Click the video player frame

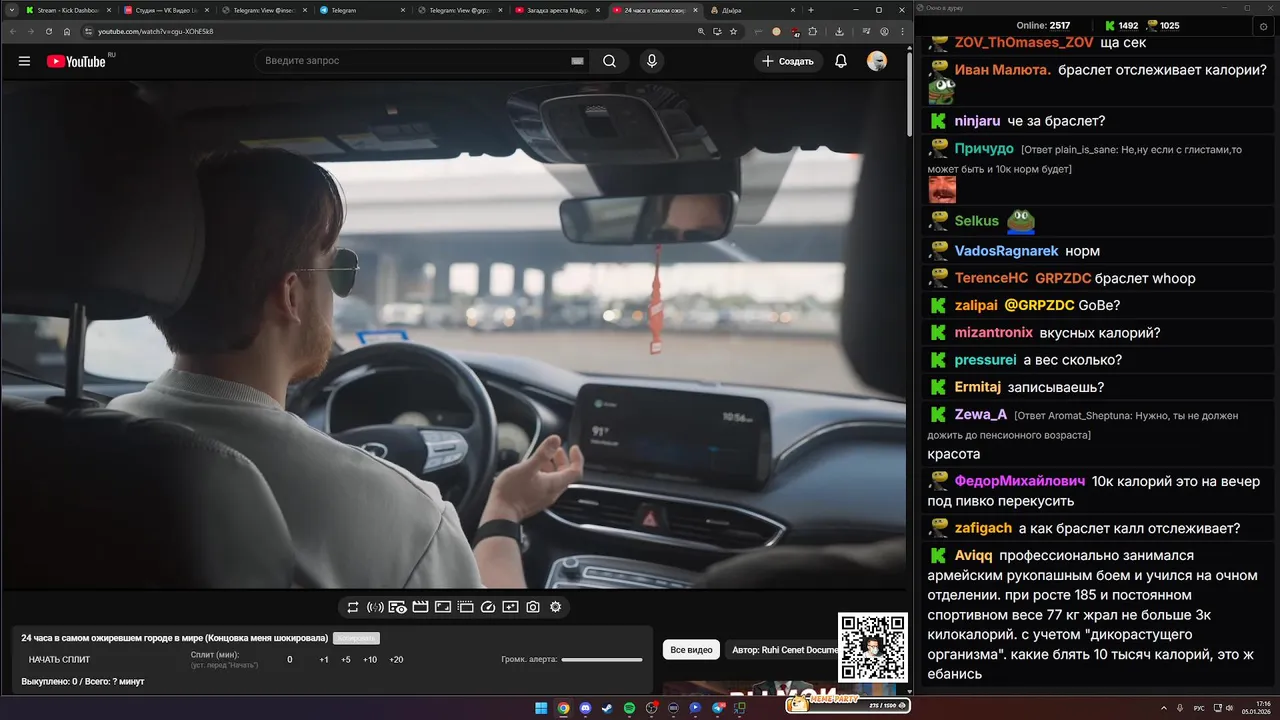(453, 335)
